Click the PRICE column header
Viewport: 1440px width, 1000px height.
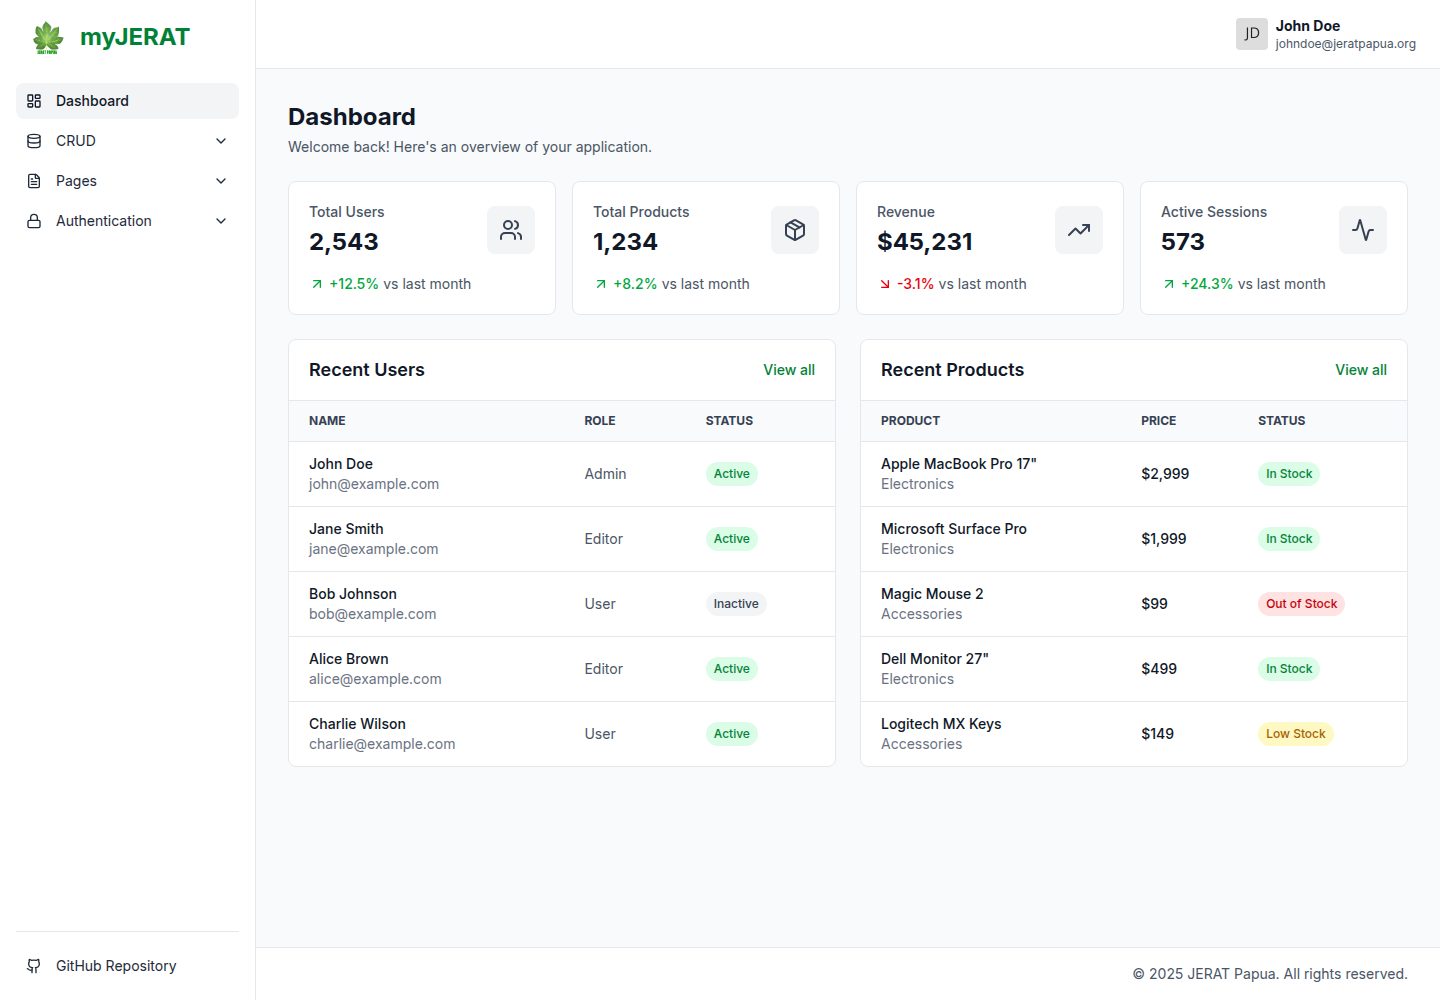pyautogui.click(x=1158, y=421)
